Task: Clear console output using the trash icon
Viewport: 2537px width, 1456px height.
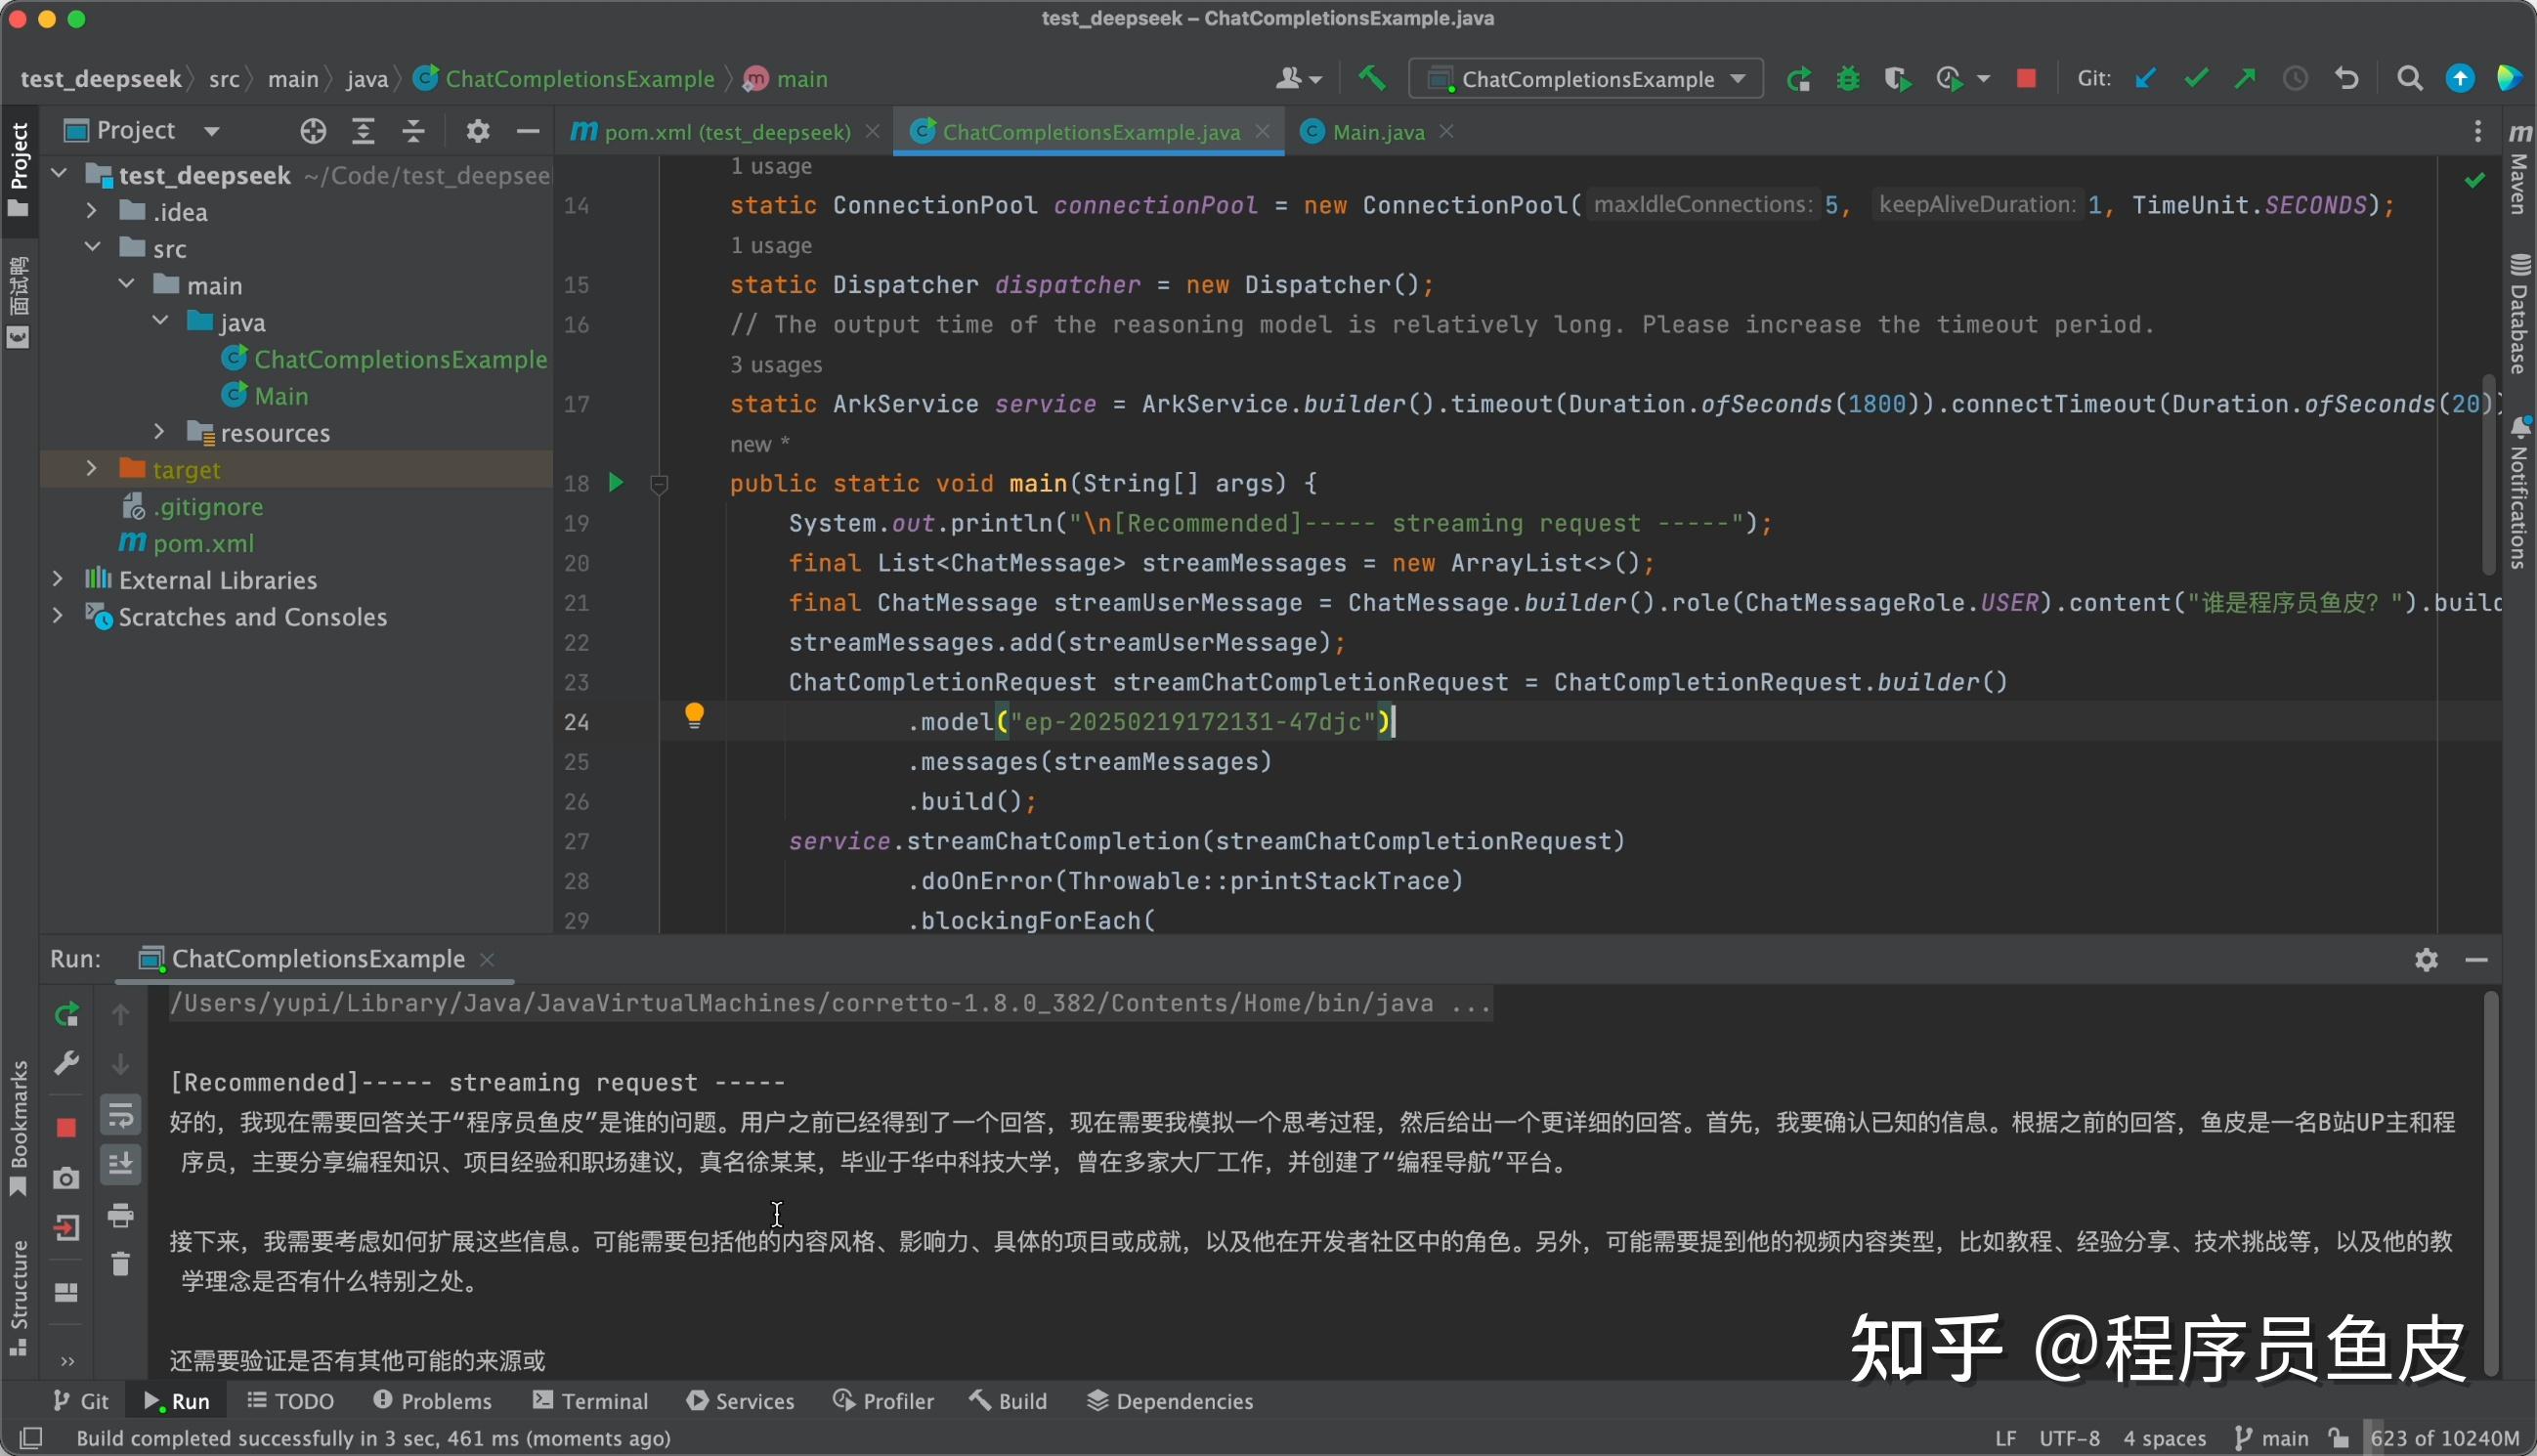Action: pos(121,1263)
